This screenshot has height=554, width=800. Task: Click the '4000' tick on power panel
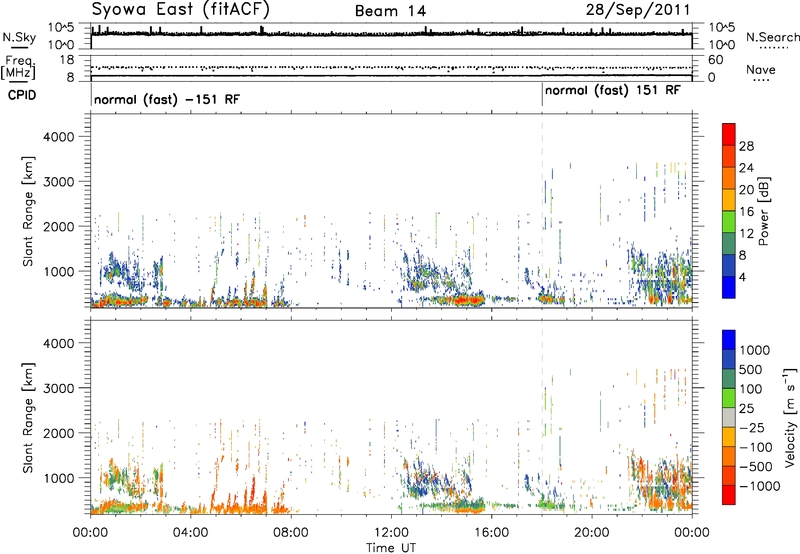(x=58, y=137)
